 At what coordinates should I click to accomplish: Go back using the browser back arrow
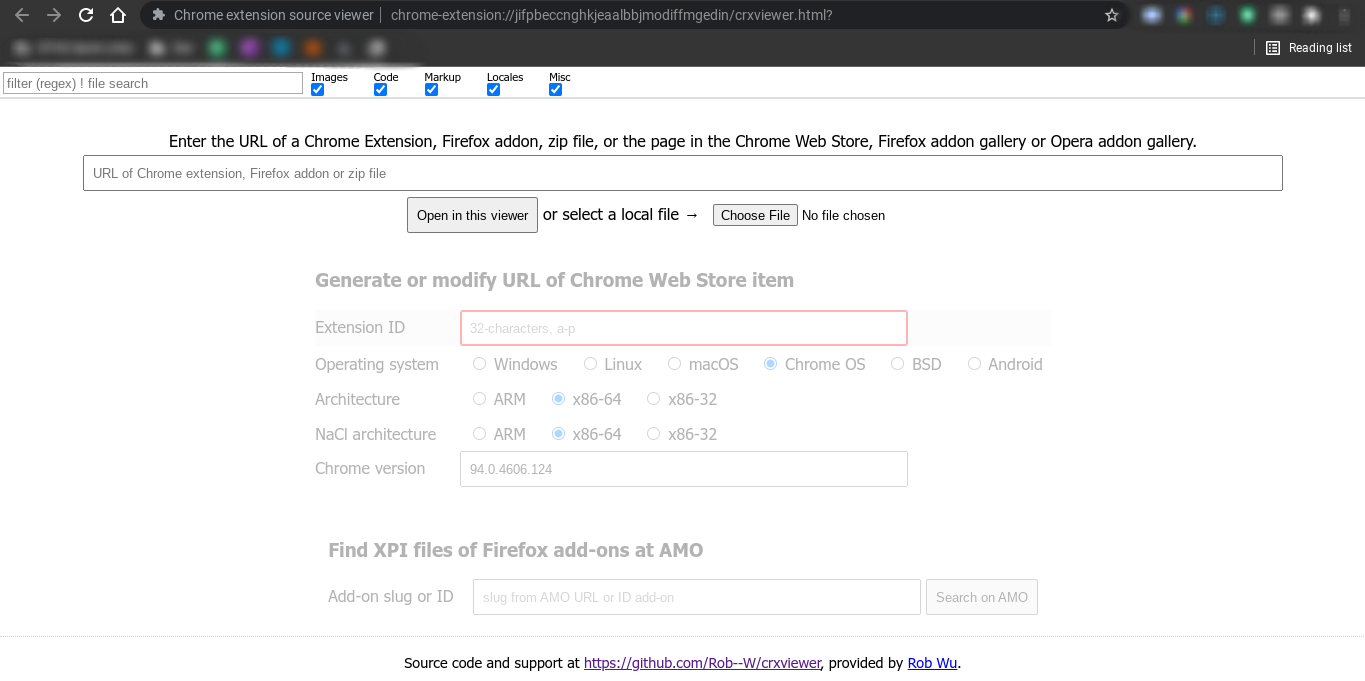point(21,15)
